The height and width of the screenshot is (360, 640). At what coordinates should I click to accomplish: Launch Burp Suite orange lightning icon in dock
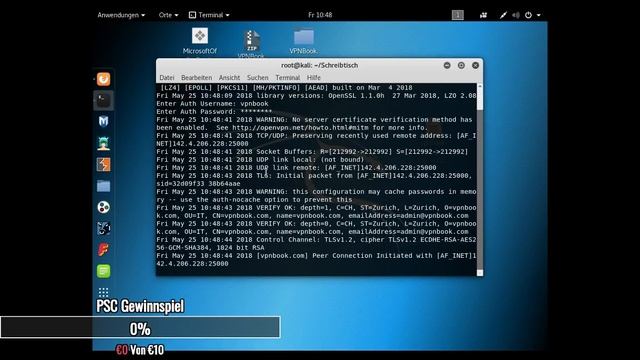103,164
